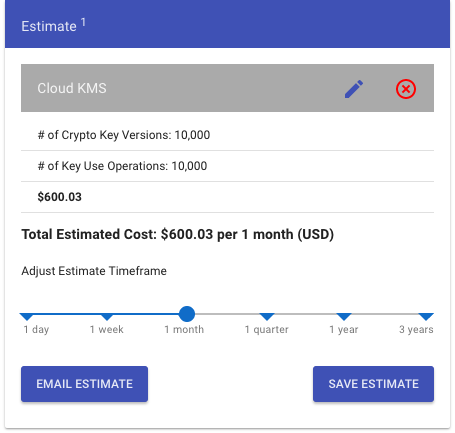
Task: Click the Save Estimate button
Action: pyautogui.click(x=373, y=384)
